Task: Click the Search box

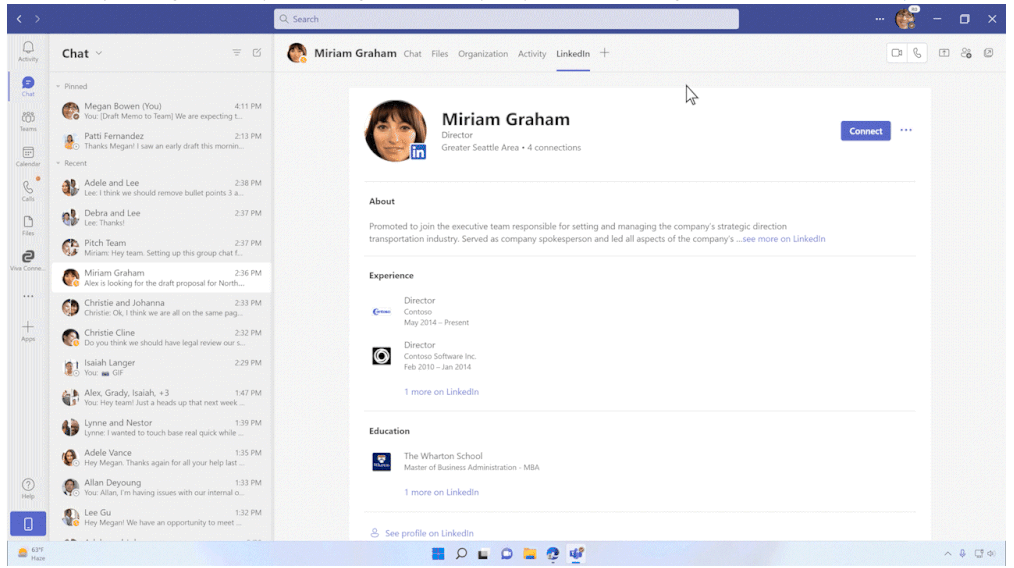Action: coord(506,19)
